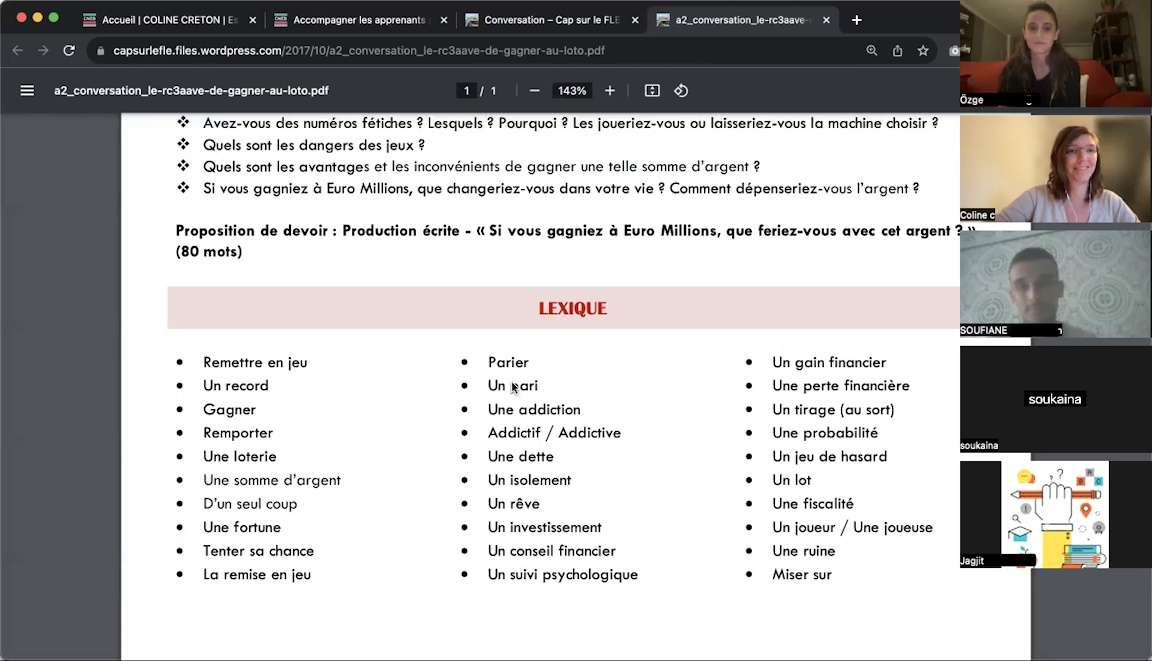Click the word 'Miser sur'
Screen dimensions: 1152x661
tap(802, 574)
